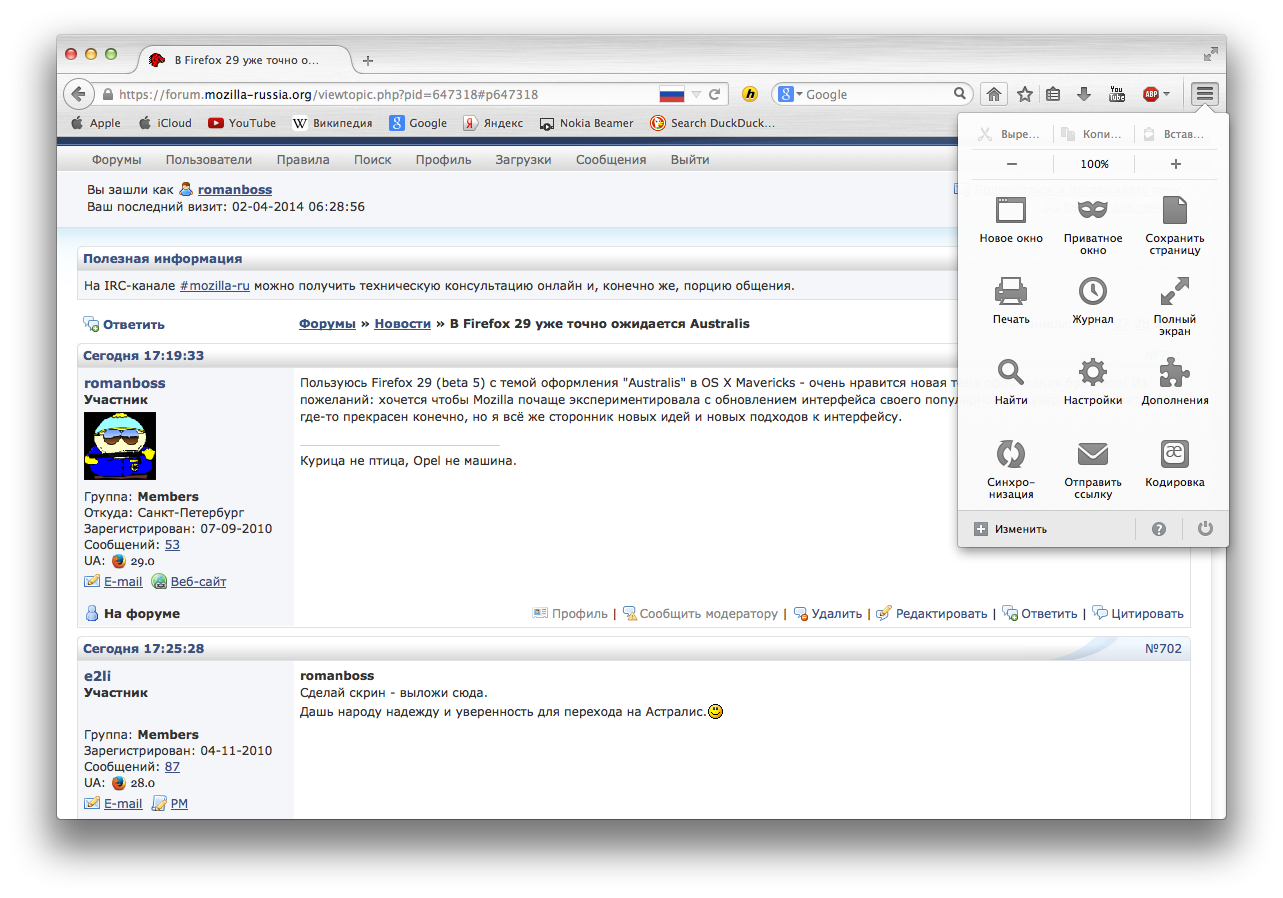This screenshot has height=898, width=1283.
Task: Reset zoom via 100% label
Action: (x=1095, y=164)
